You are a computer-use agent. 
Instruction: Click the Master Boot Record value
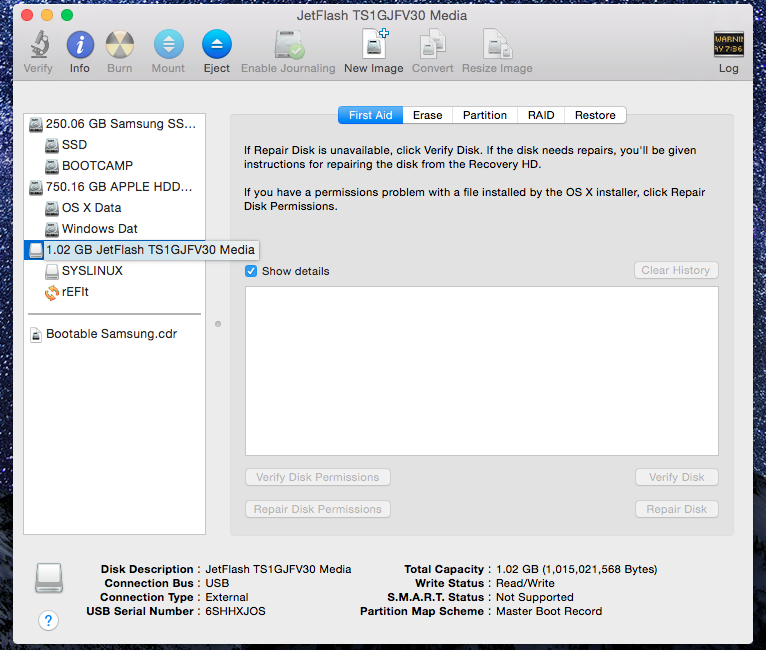(x=549, y=611)
